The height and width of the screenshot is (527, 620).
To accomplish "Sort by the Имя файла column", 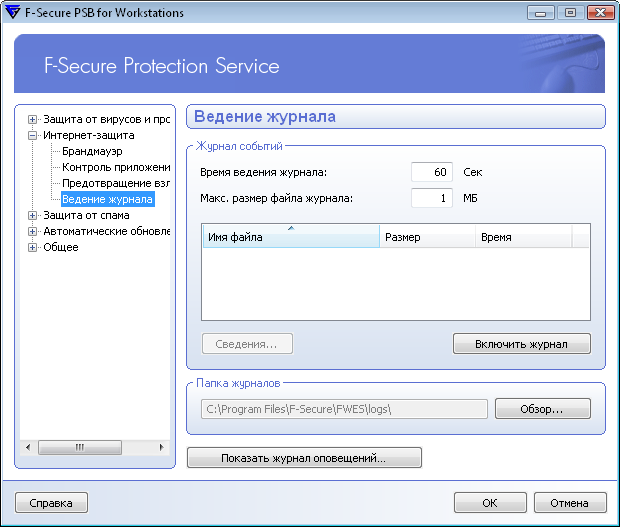I will (291, 236).
